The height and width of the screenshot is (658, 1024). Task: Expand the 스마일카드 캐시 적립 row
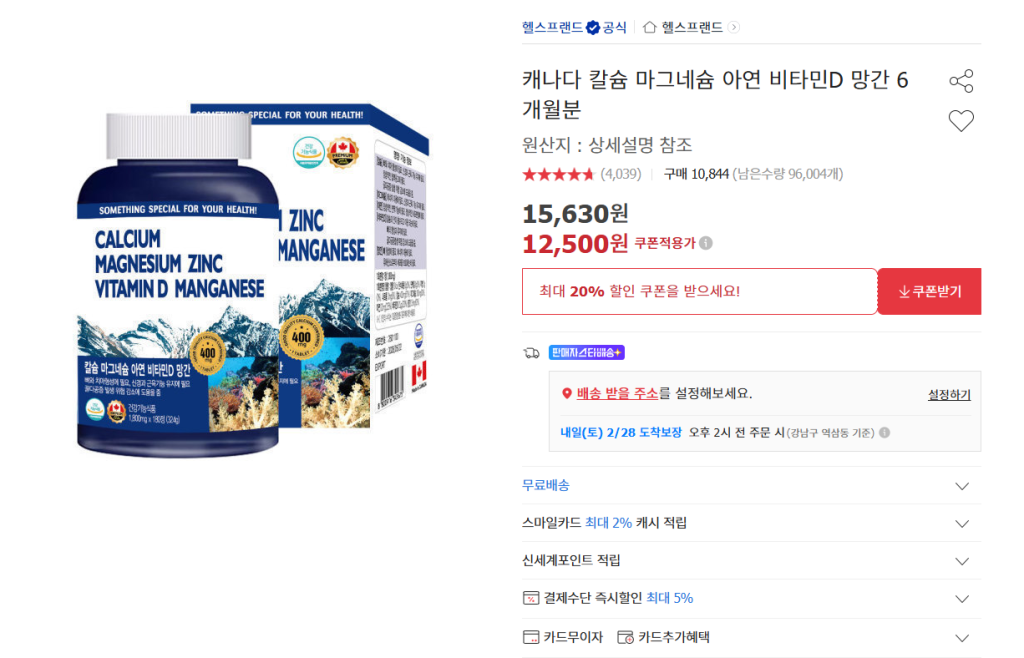962,524
